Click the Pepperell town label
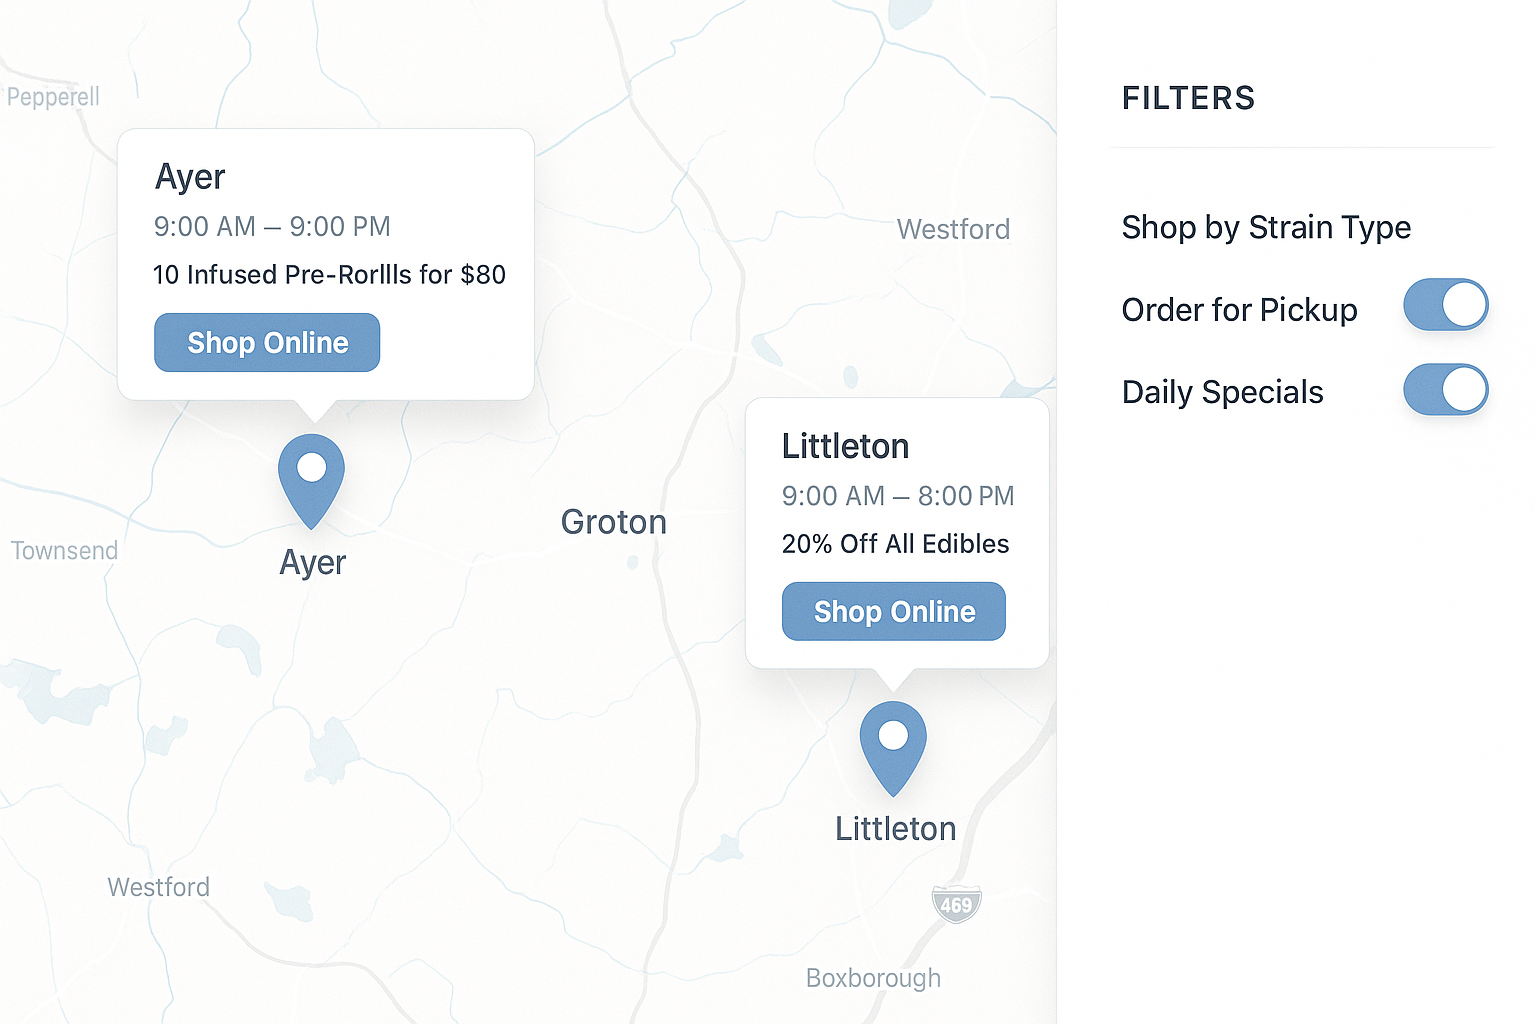1536x1024 pixels. pos(53,97)
